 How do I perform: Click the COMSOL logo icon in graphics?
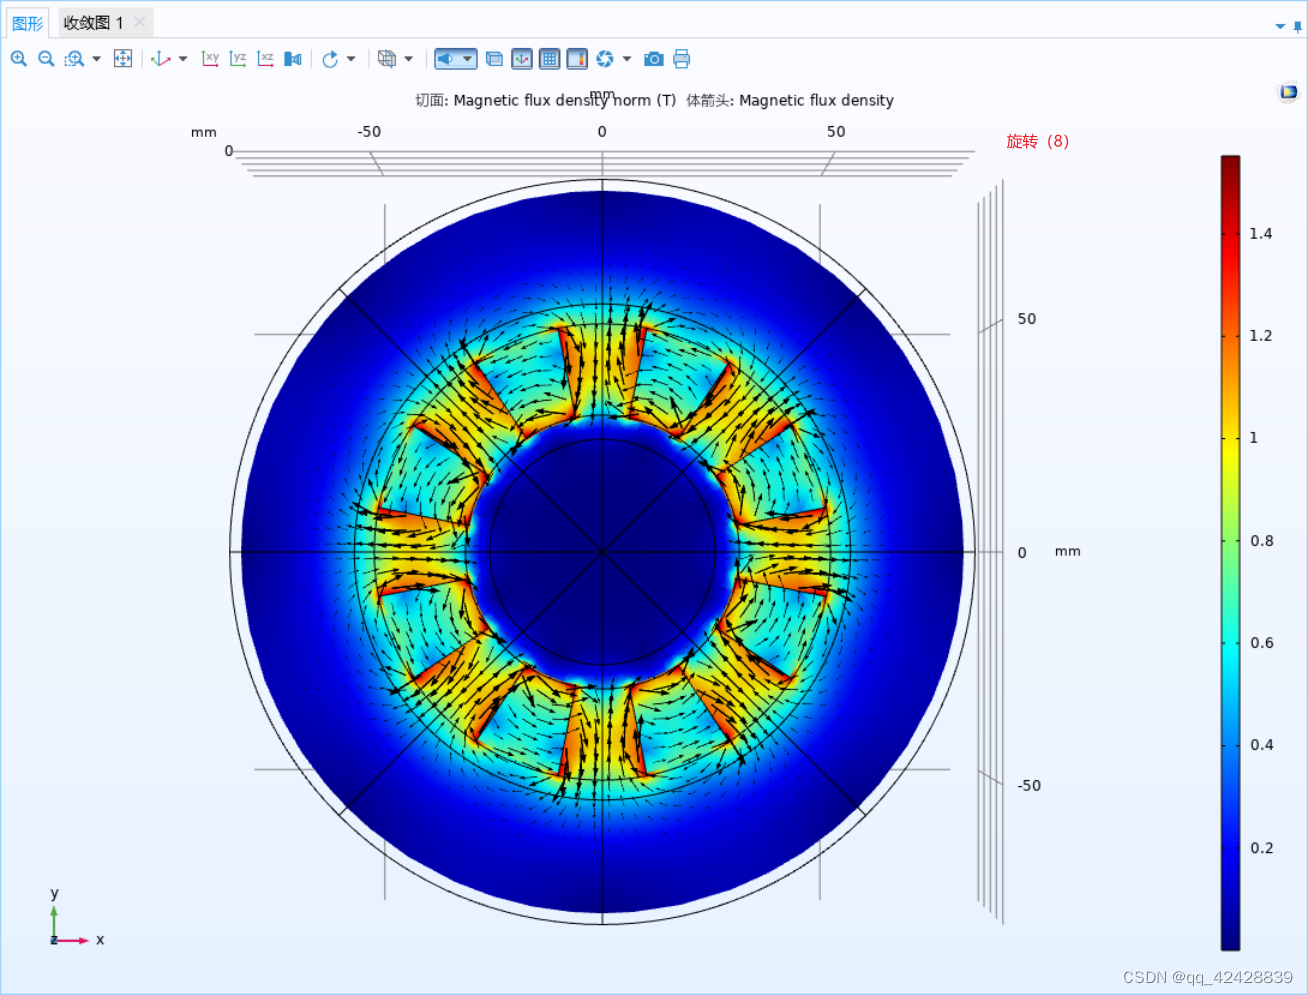coord(1288,93)
